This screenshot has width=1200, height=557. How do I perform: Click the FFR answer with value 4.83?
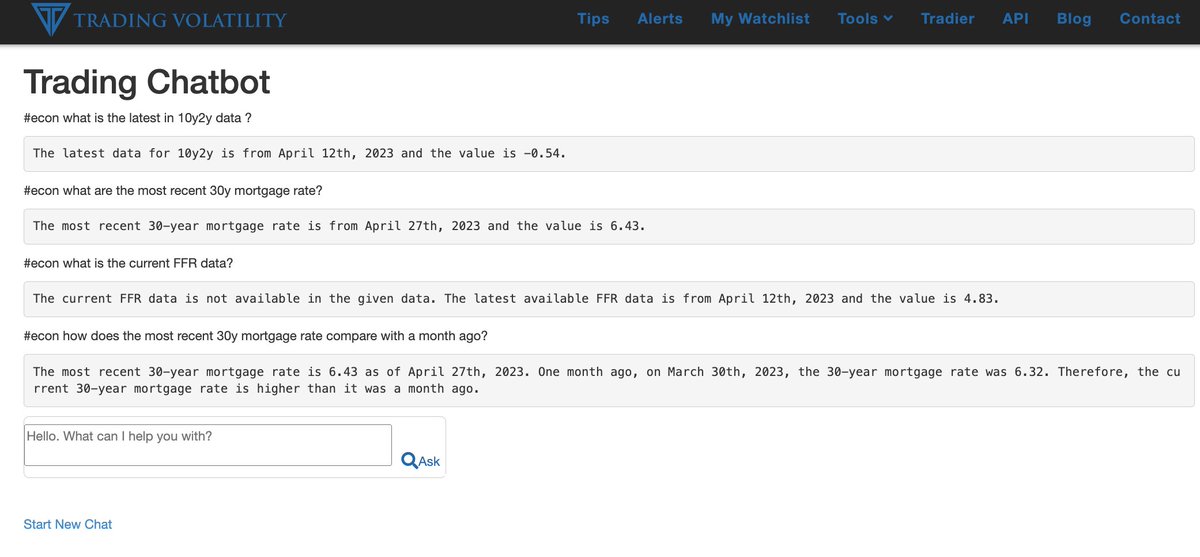coord(609,299)
